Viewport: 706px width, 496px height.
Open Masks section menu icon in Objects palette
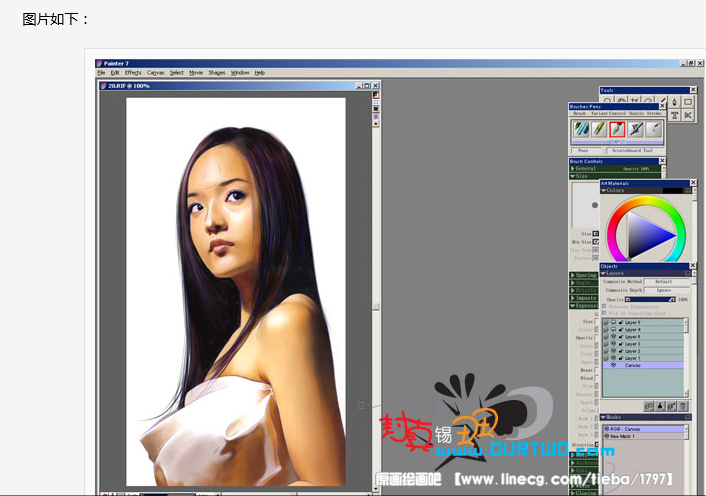click(x=688, y=417)
